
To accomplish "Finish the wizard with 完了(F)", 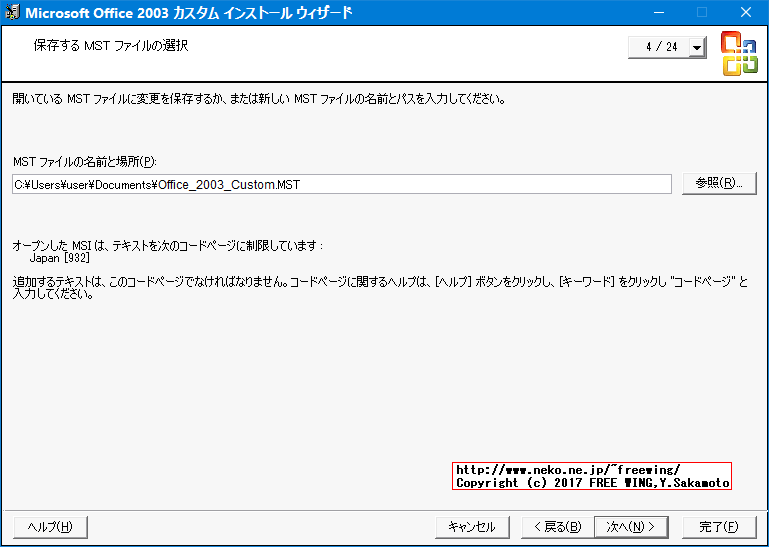I will click(x=719, y=527).
